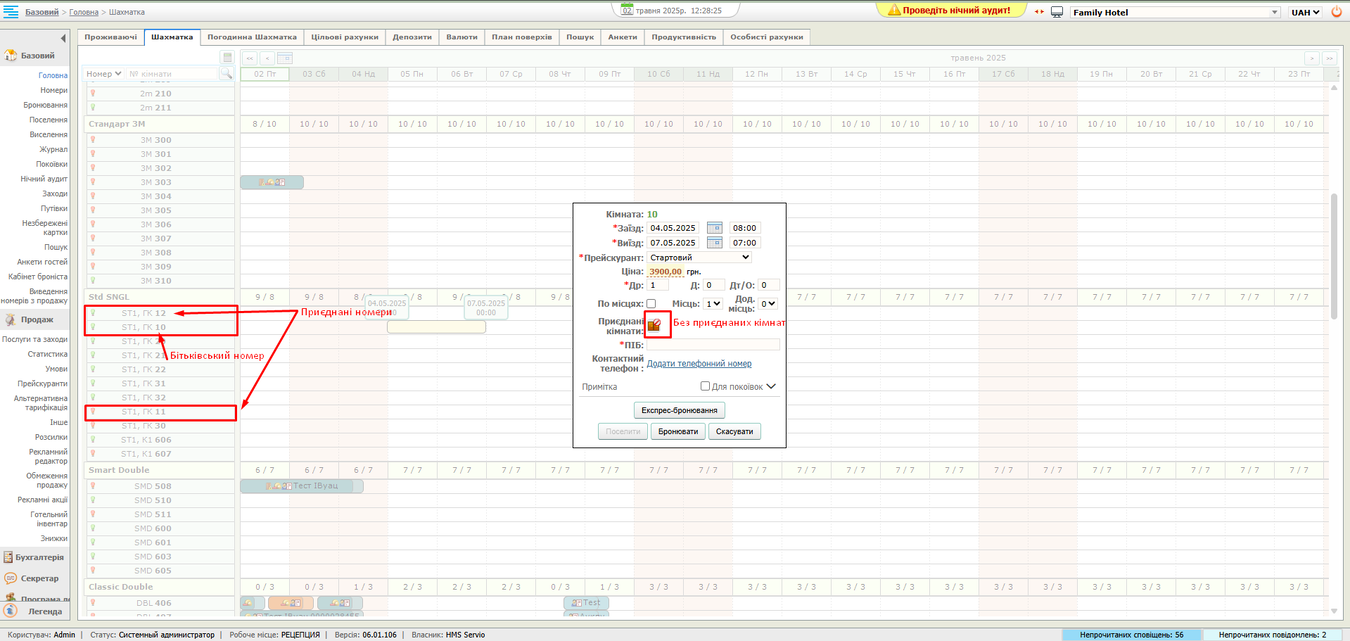Viewport: 1350px width, 641px height.
Task: Click the connected rooms icon
Action: [654, 324]
